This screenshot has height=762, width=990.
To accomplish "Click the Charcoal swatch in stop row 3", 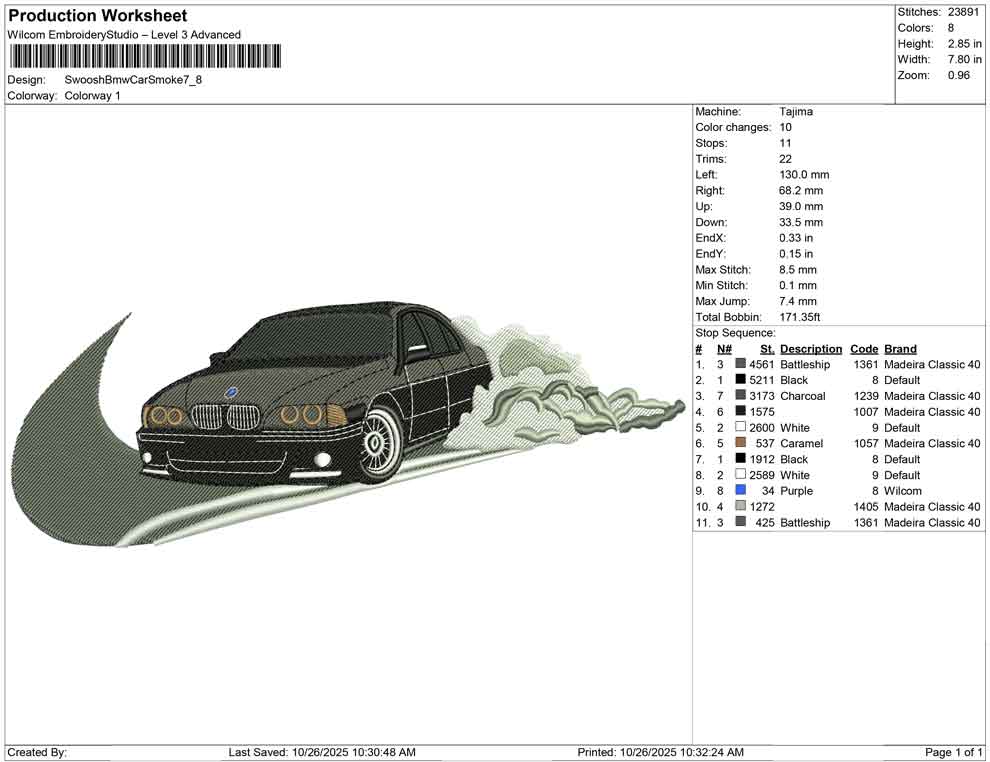I will pos(741,395).
